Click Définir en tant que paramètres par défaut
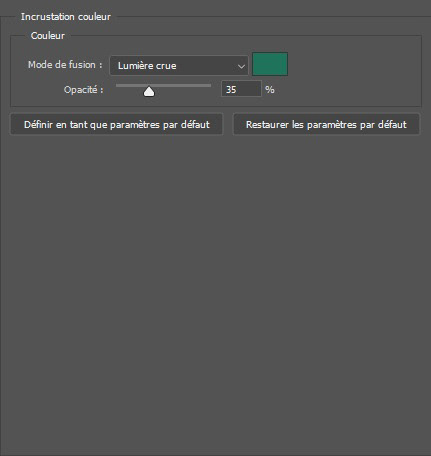431x456 pixels. [x=117, y=124]
